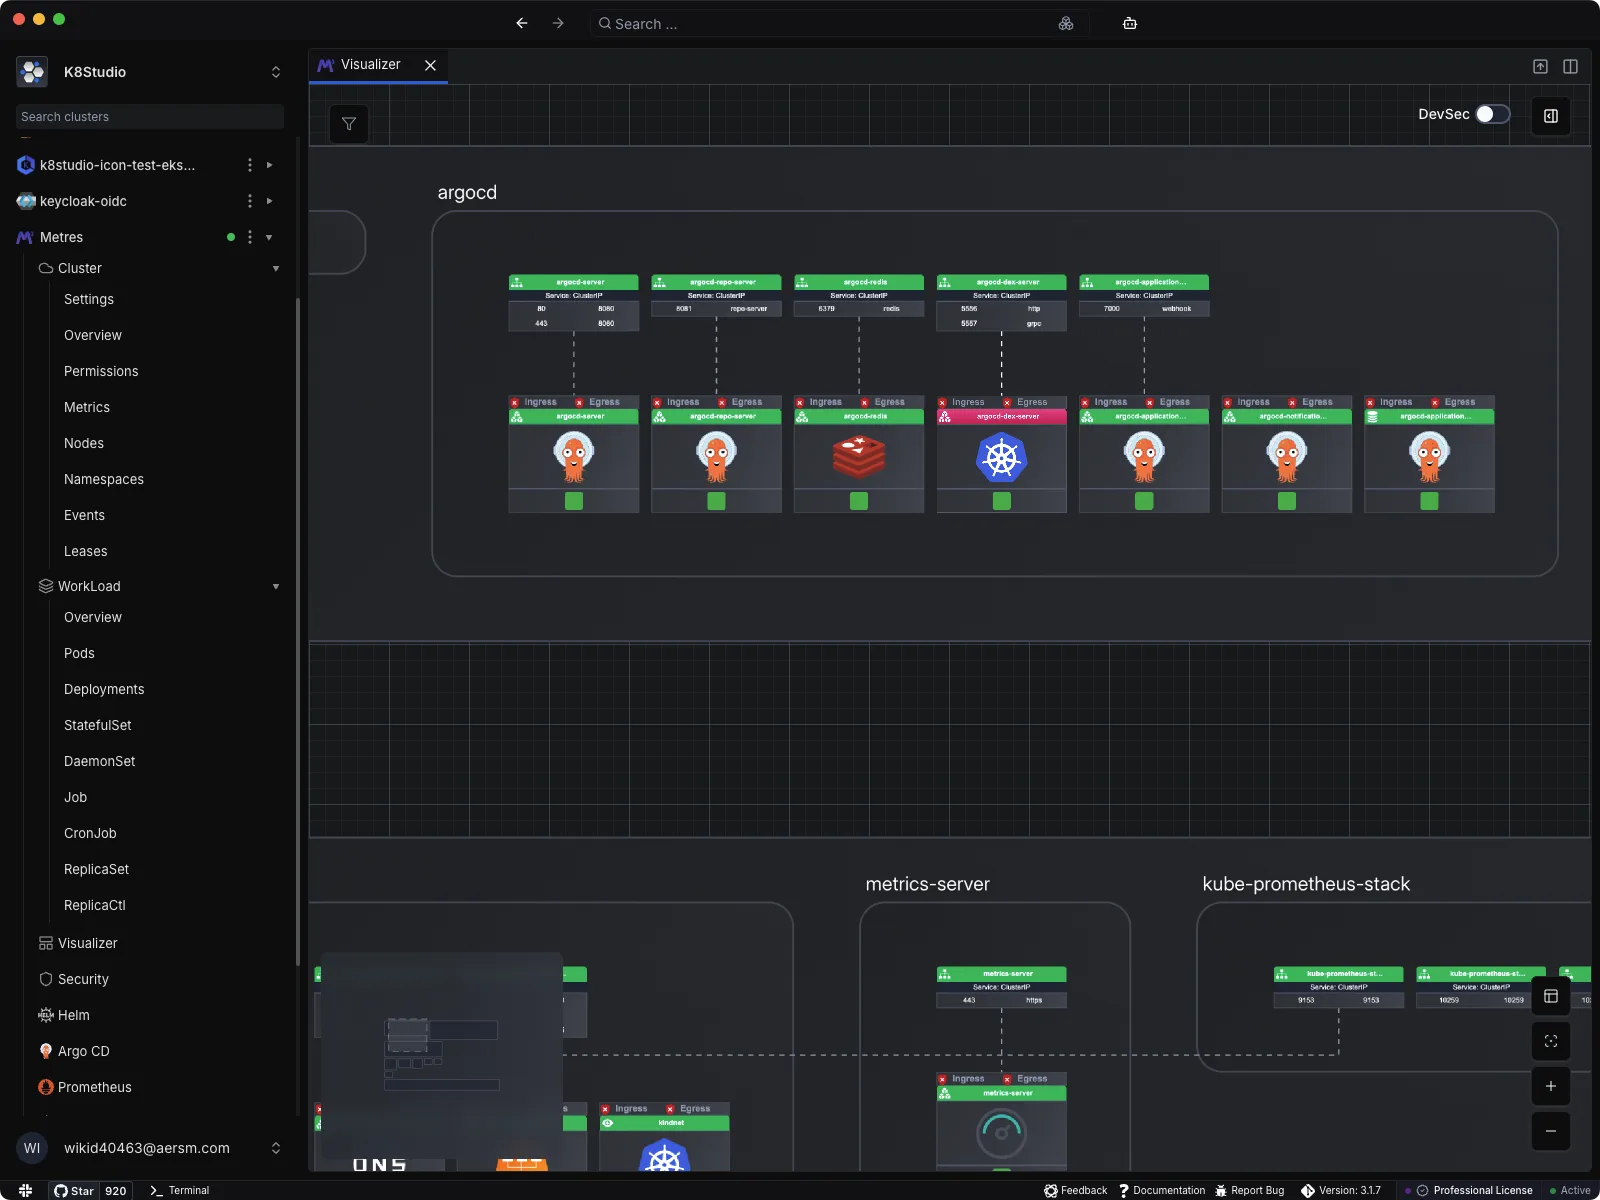Open Nodes page
The height and width of the screenshot is (1200, 1600).
(84, 443)
